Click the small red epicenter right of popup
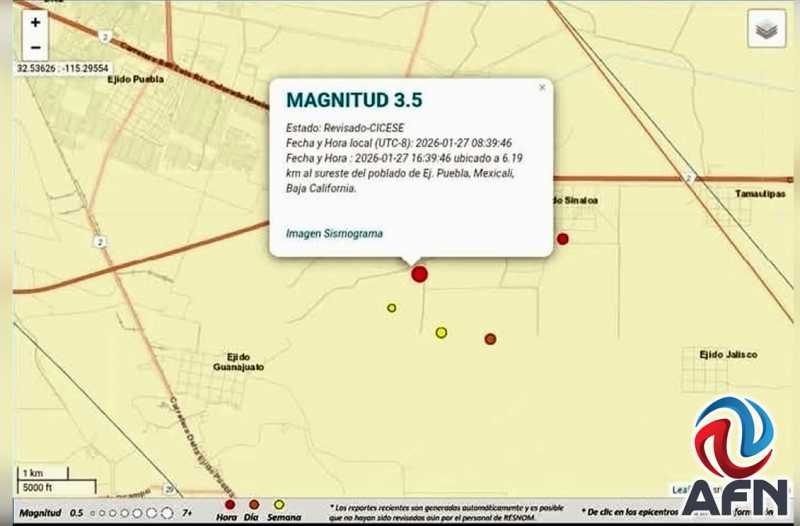 562,239
